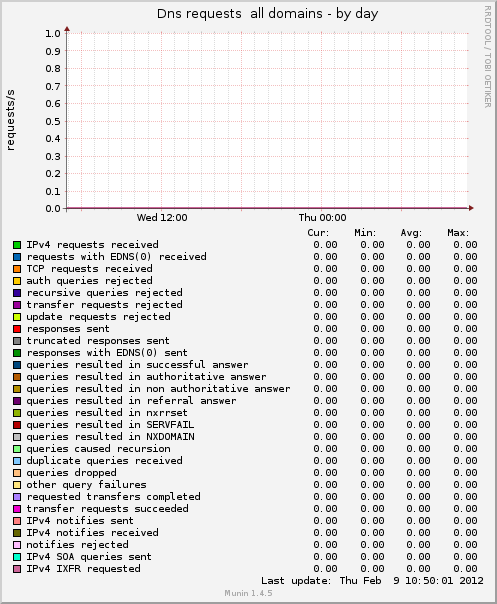The image size is (497, 604).
Task: Click the swatch beside IPv4 notifies received
Action: 17,533
